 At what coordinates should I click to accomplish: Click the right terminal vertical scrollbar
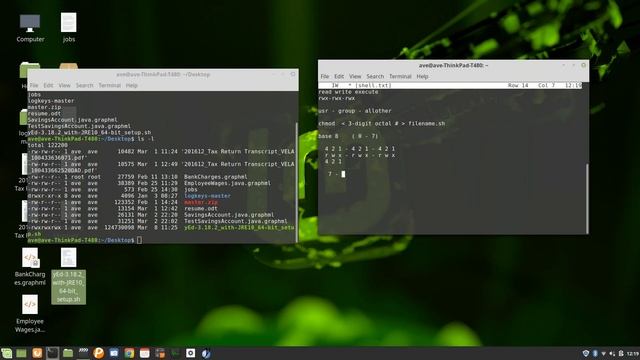tap(587, 198)
